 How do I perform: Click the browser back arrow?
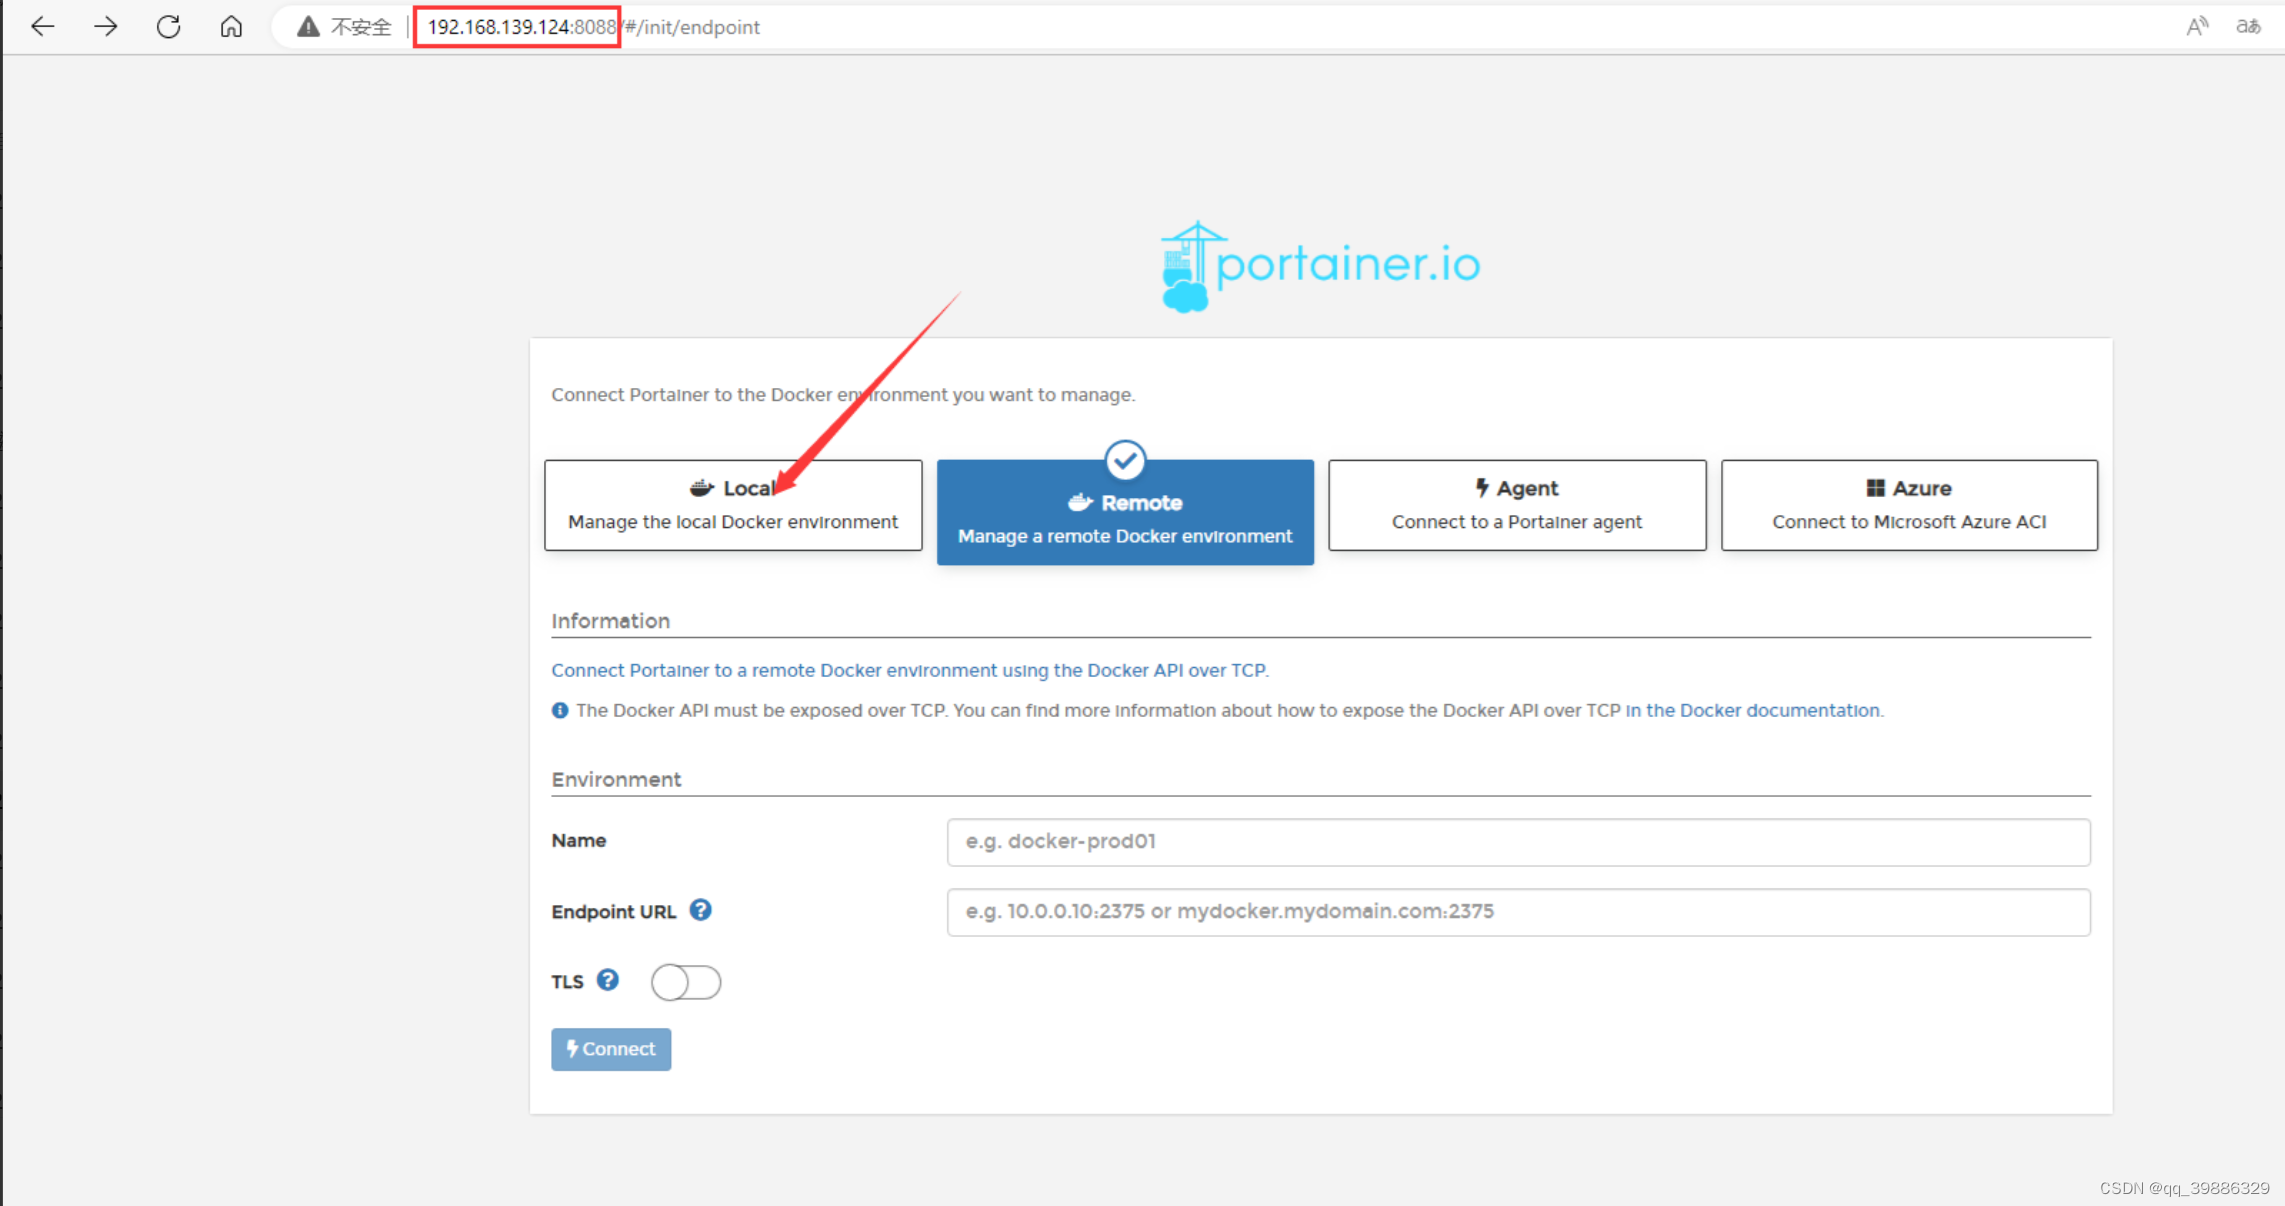click(42, 27)
